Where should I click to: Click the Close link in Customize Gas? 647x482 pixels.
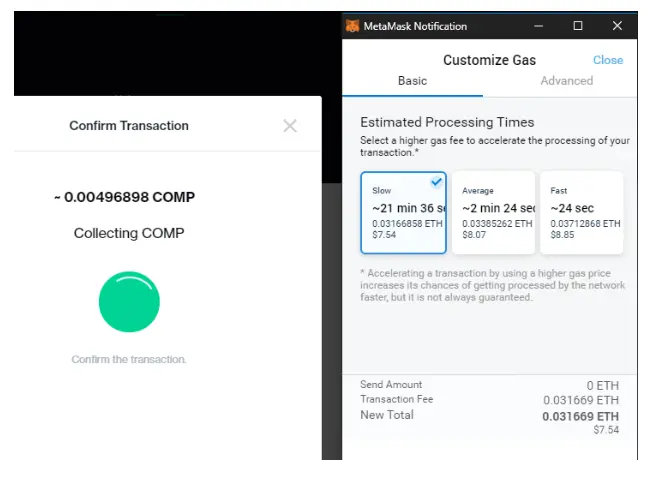click(x=608, y=60)
